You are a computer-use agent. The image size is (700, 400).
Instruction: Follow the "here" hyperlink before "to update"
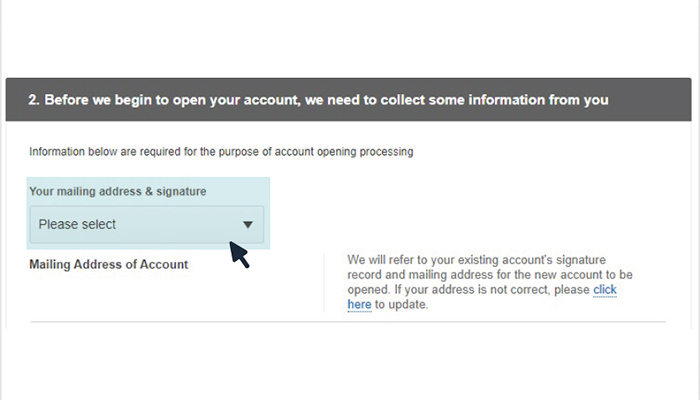359,304
